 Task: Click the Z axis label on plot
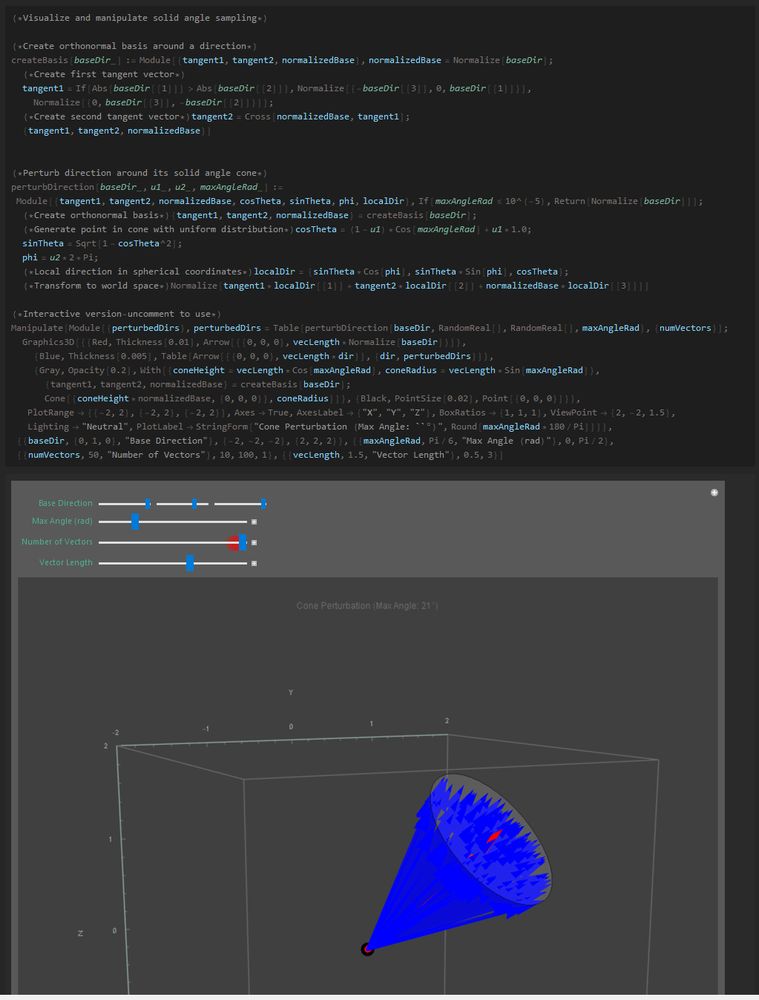pos(80,934)
